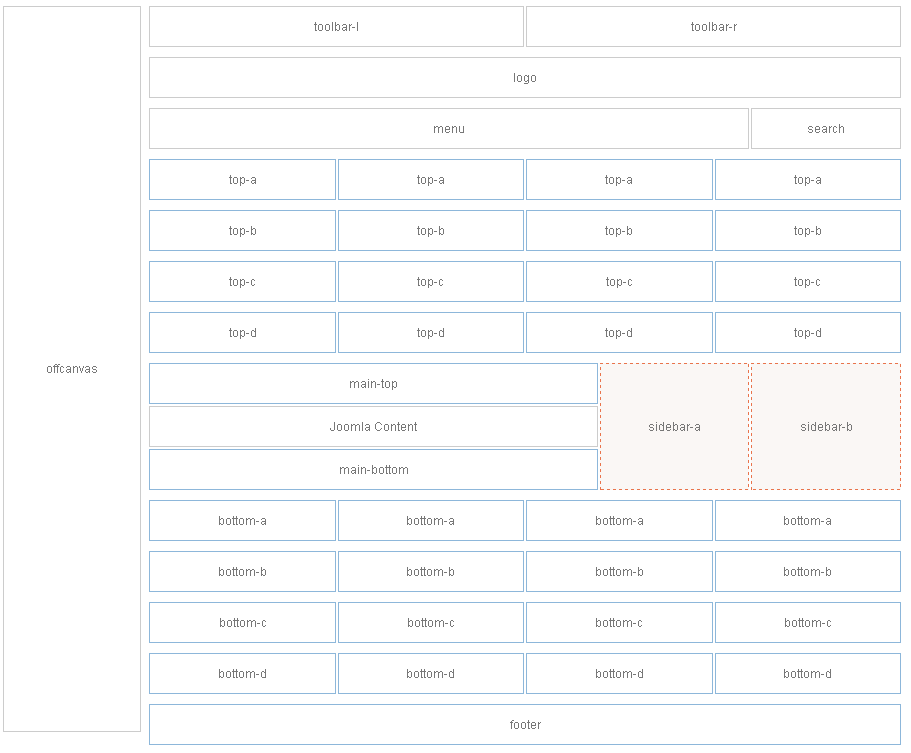The image size is (911, 753).
Task: Click the Joomla Content block
Action: 374,426
